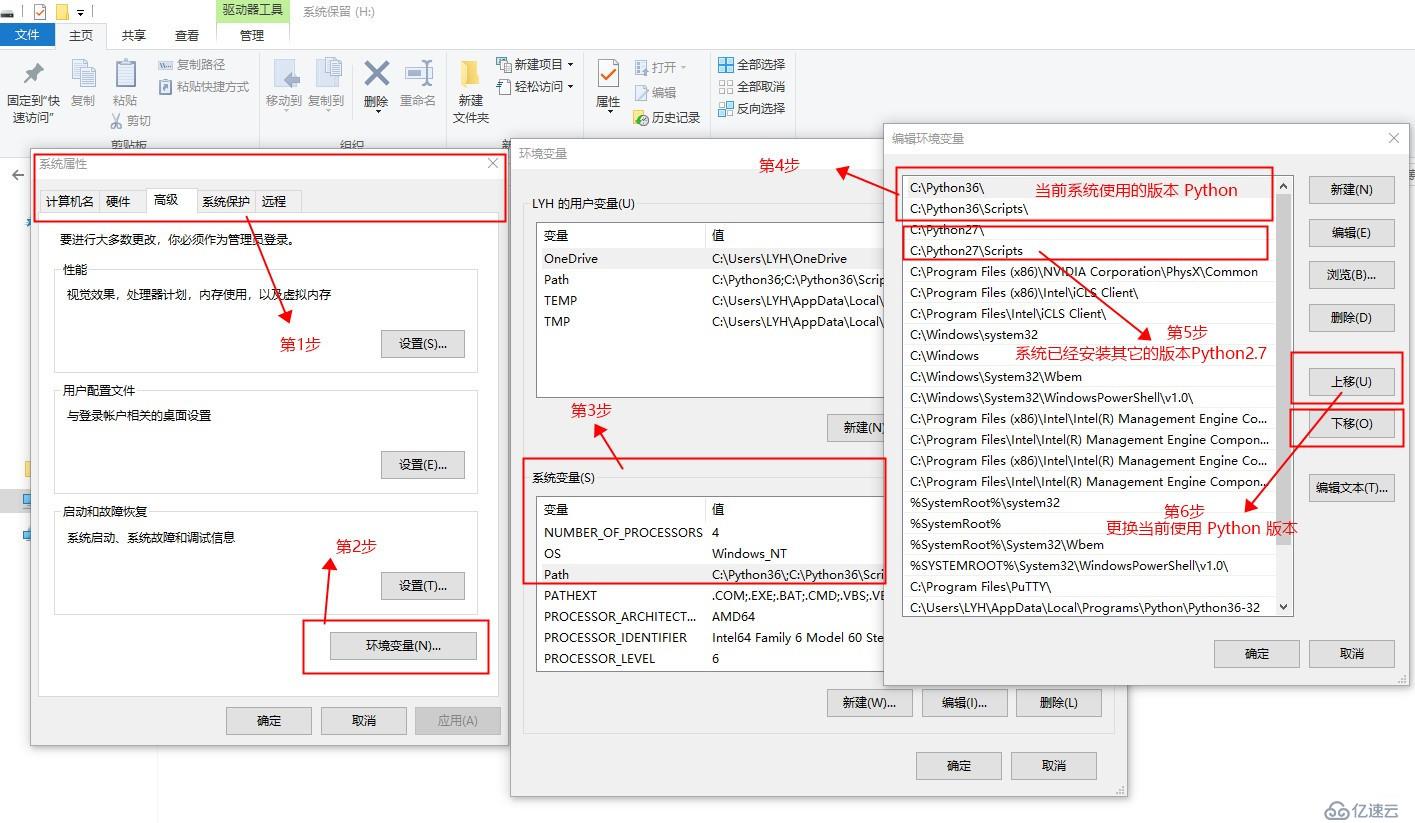Select C:\Program Files\PuTTY\ entry

click(x=1089, y=587)
